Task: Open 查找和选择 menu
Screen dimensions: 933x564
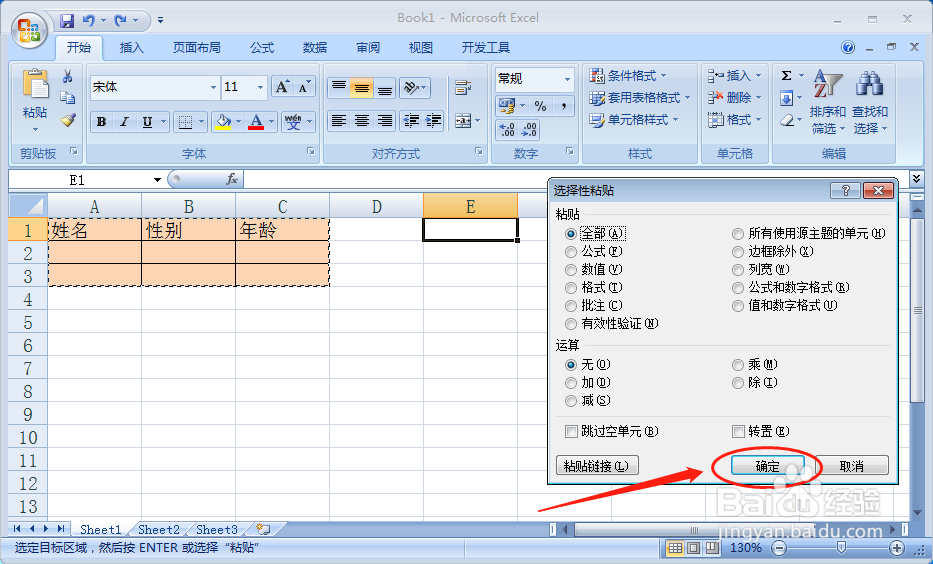Action: click(869, 101)
